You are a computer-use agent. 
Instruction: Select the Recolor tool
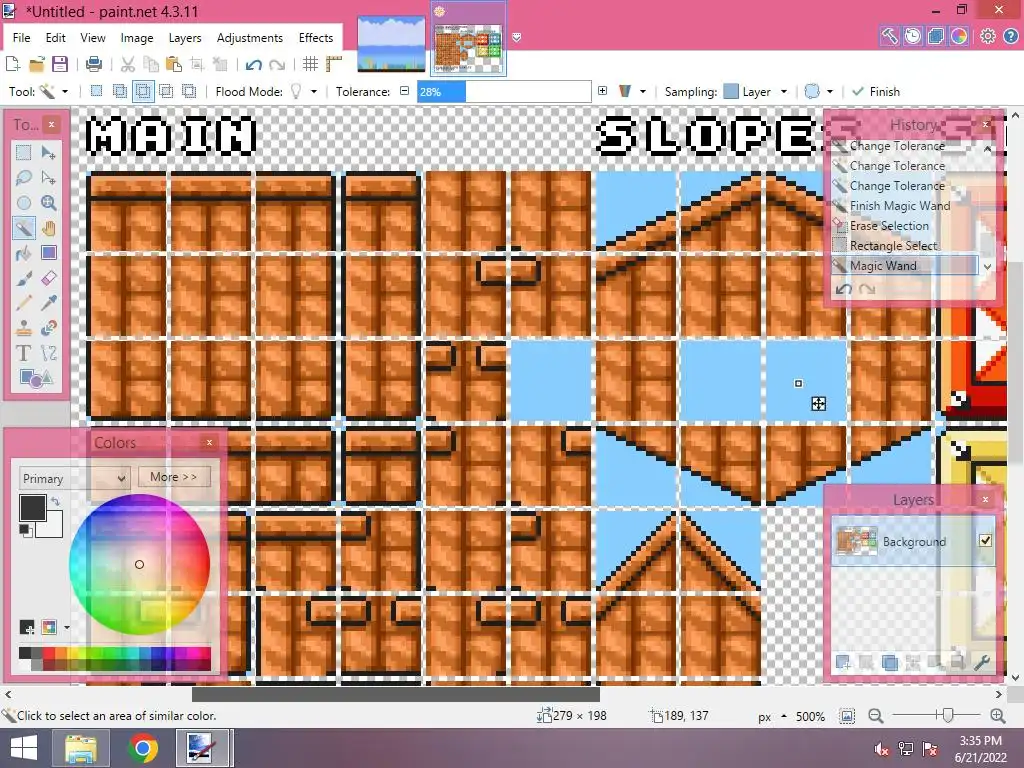click(48, 328)
